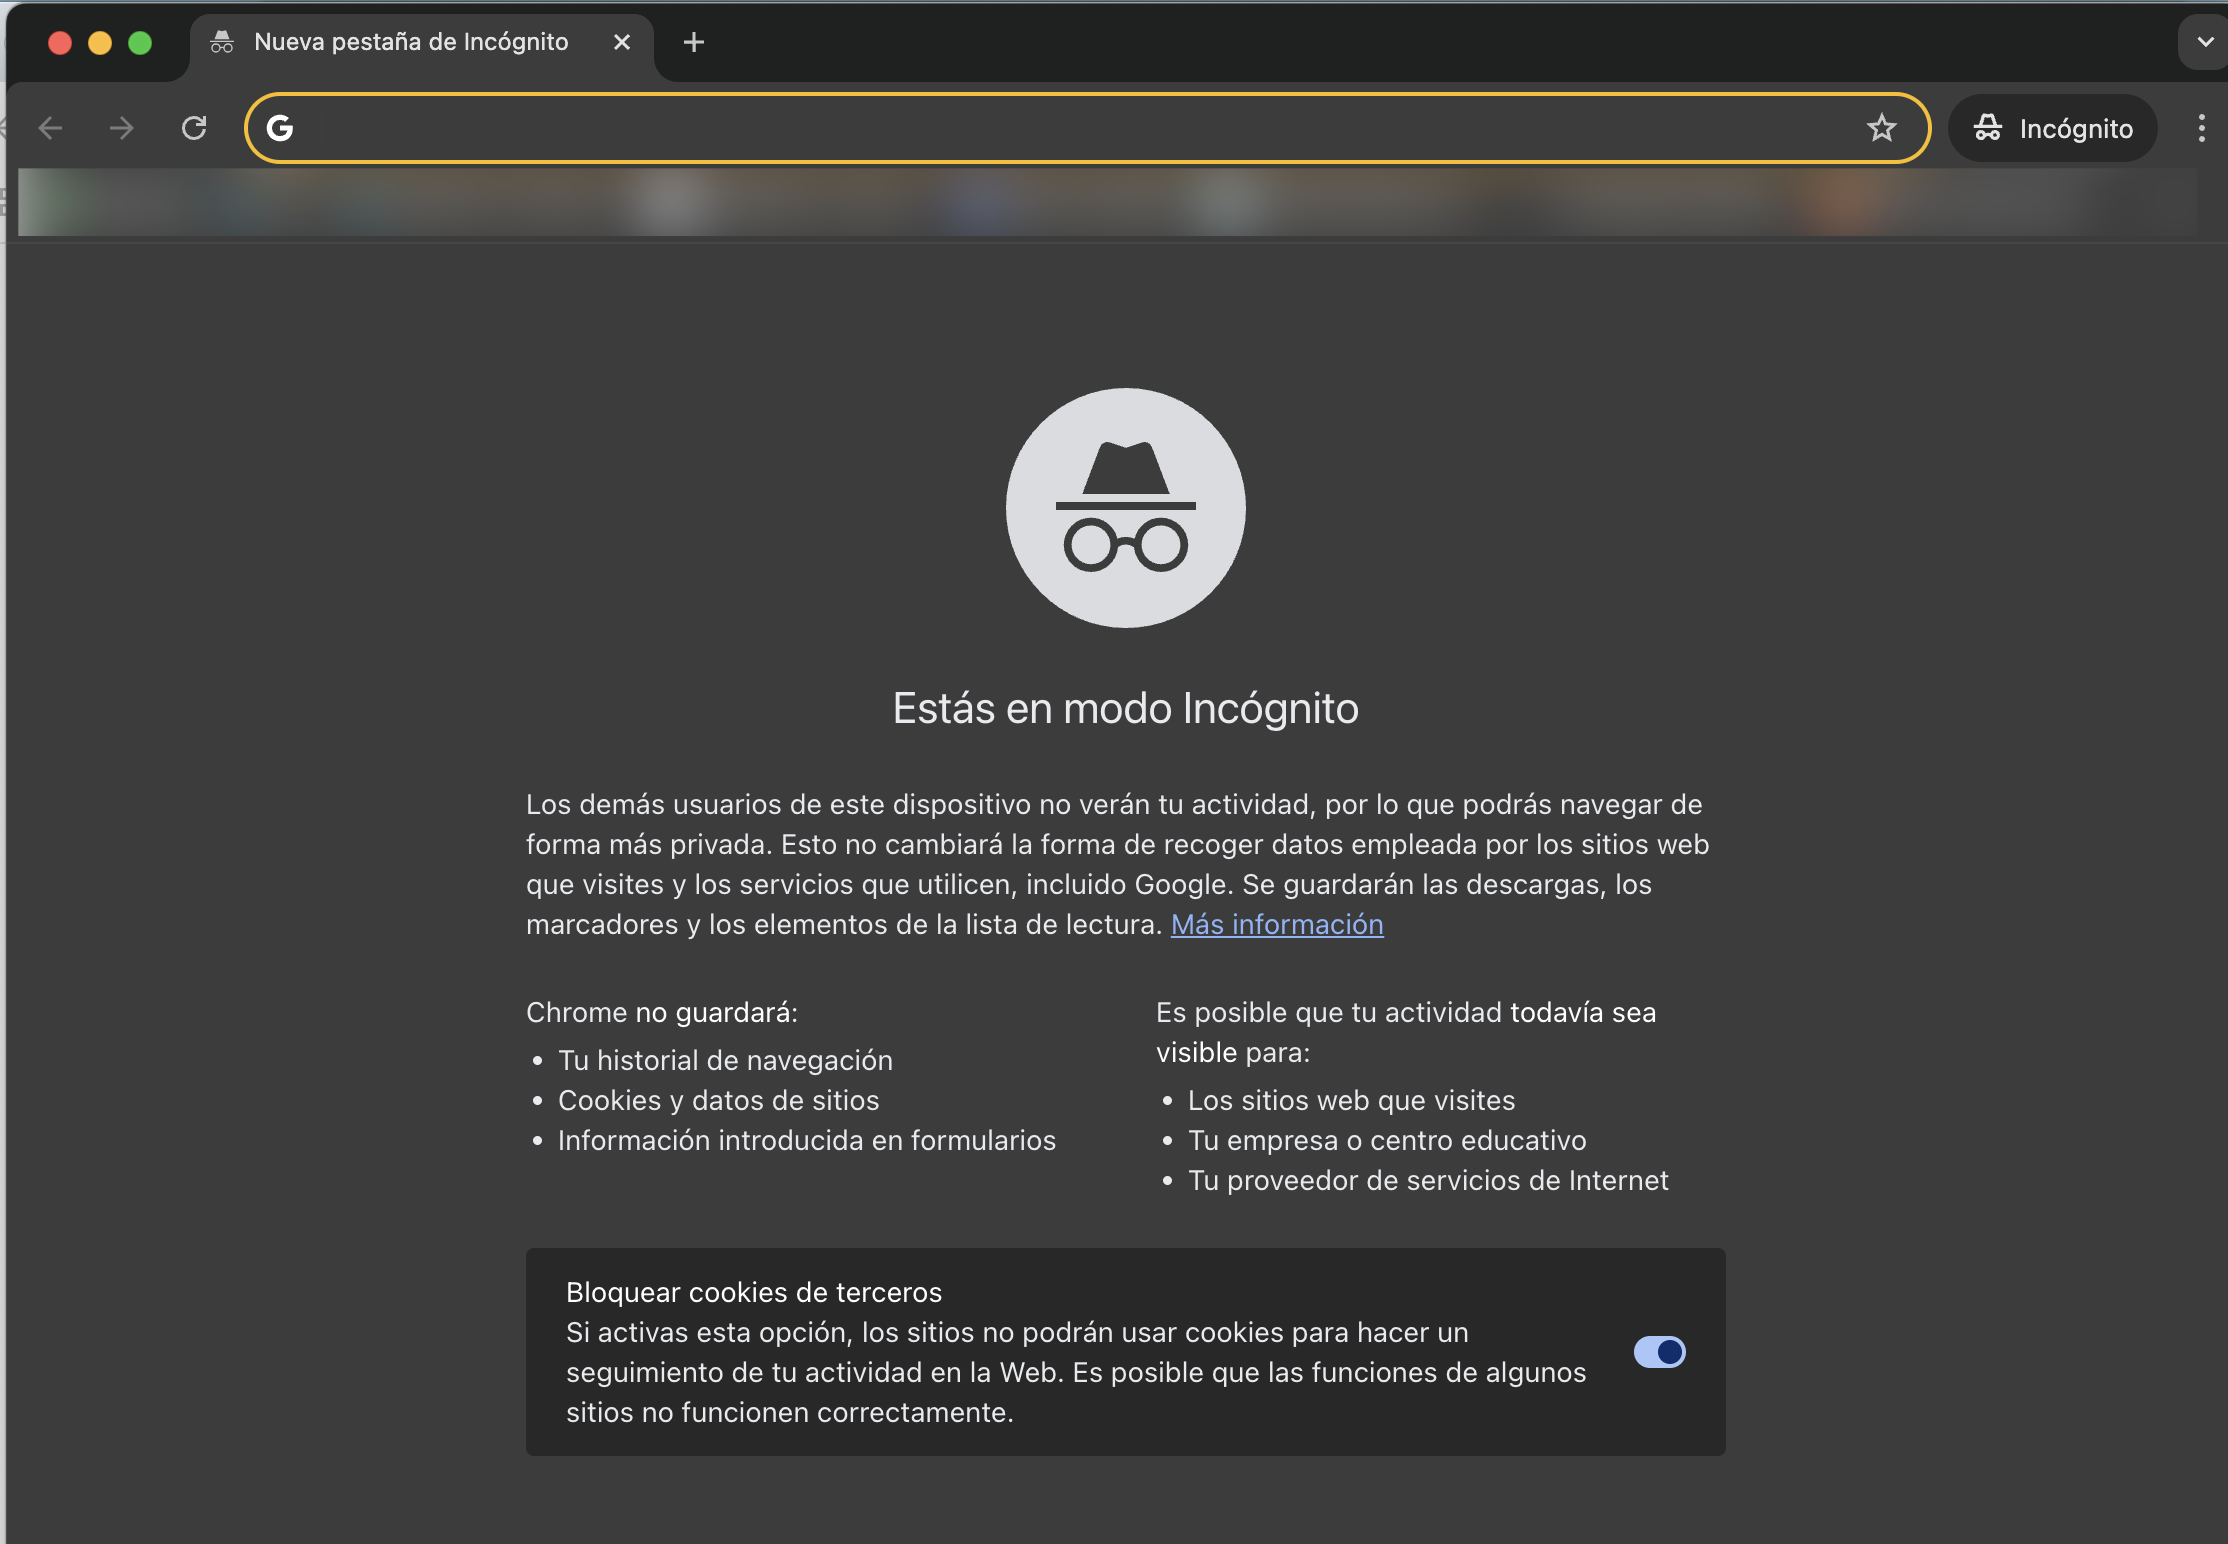This screenshot has width=2228, height=1544.
Task: Expand the tab search chevron dropdown
Action: coord(2204,42)
